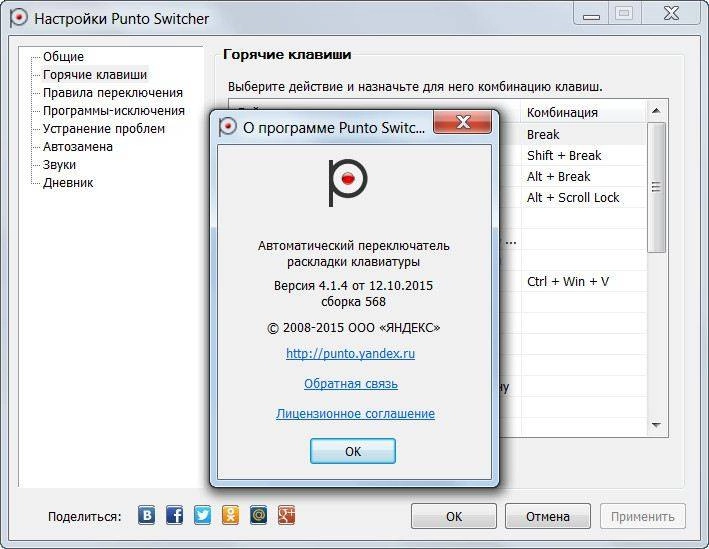709x549 pixels.
Task: Share via Google Plus icon
Action: (x=287, y=515)
